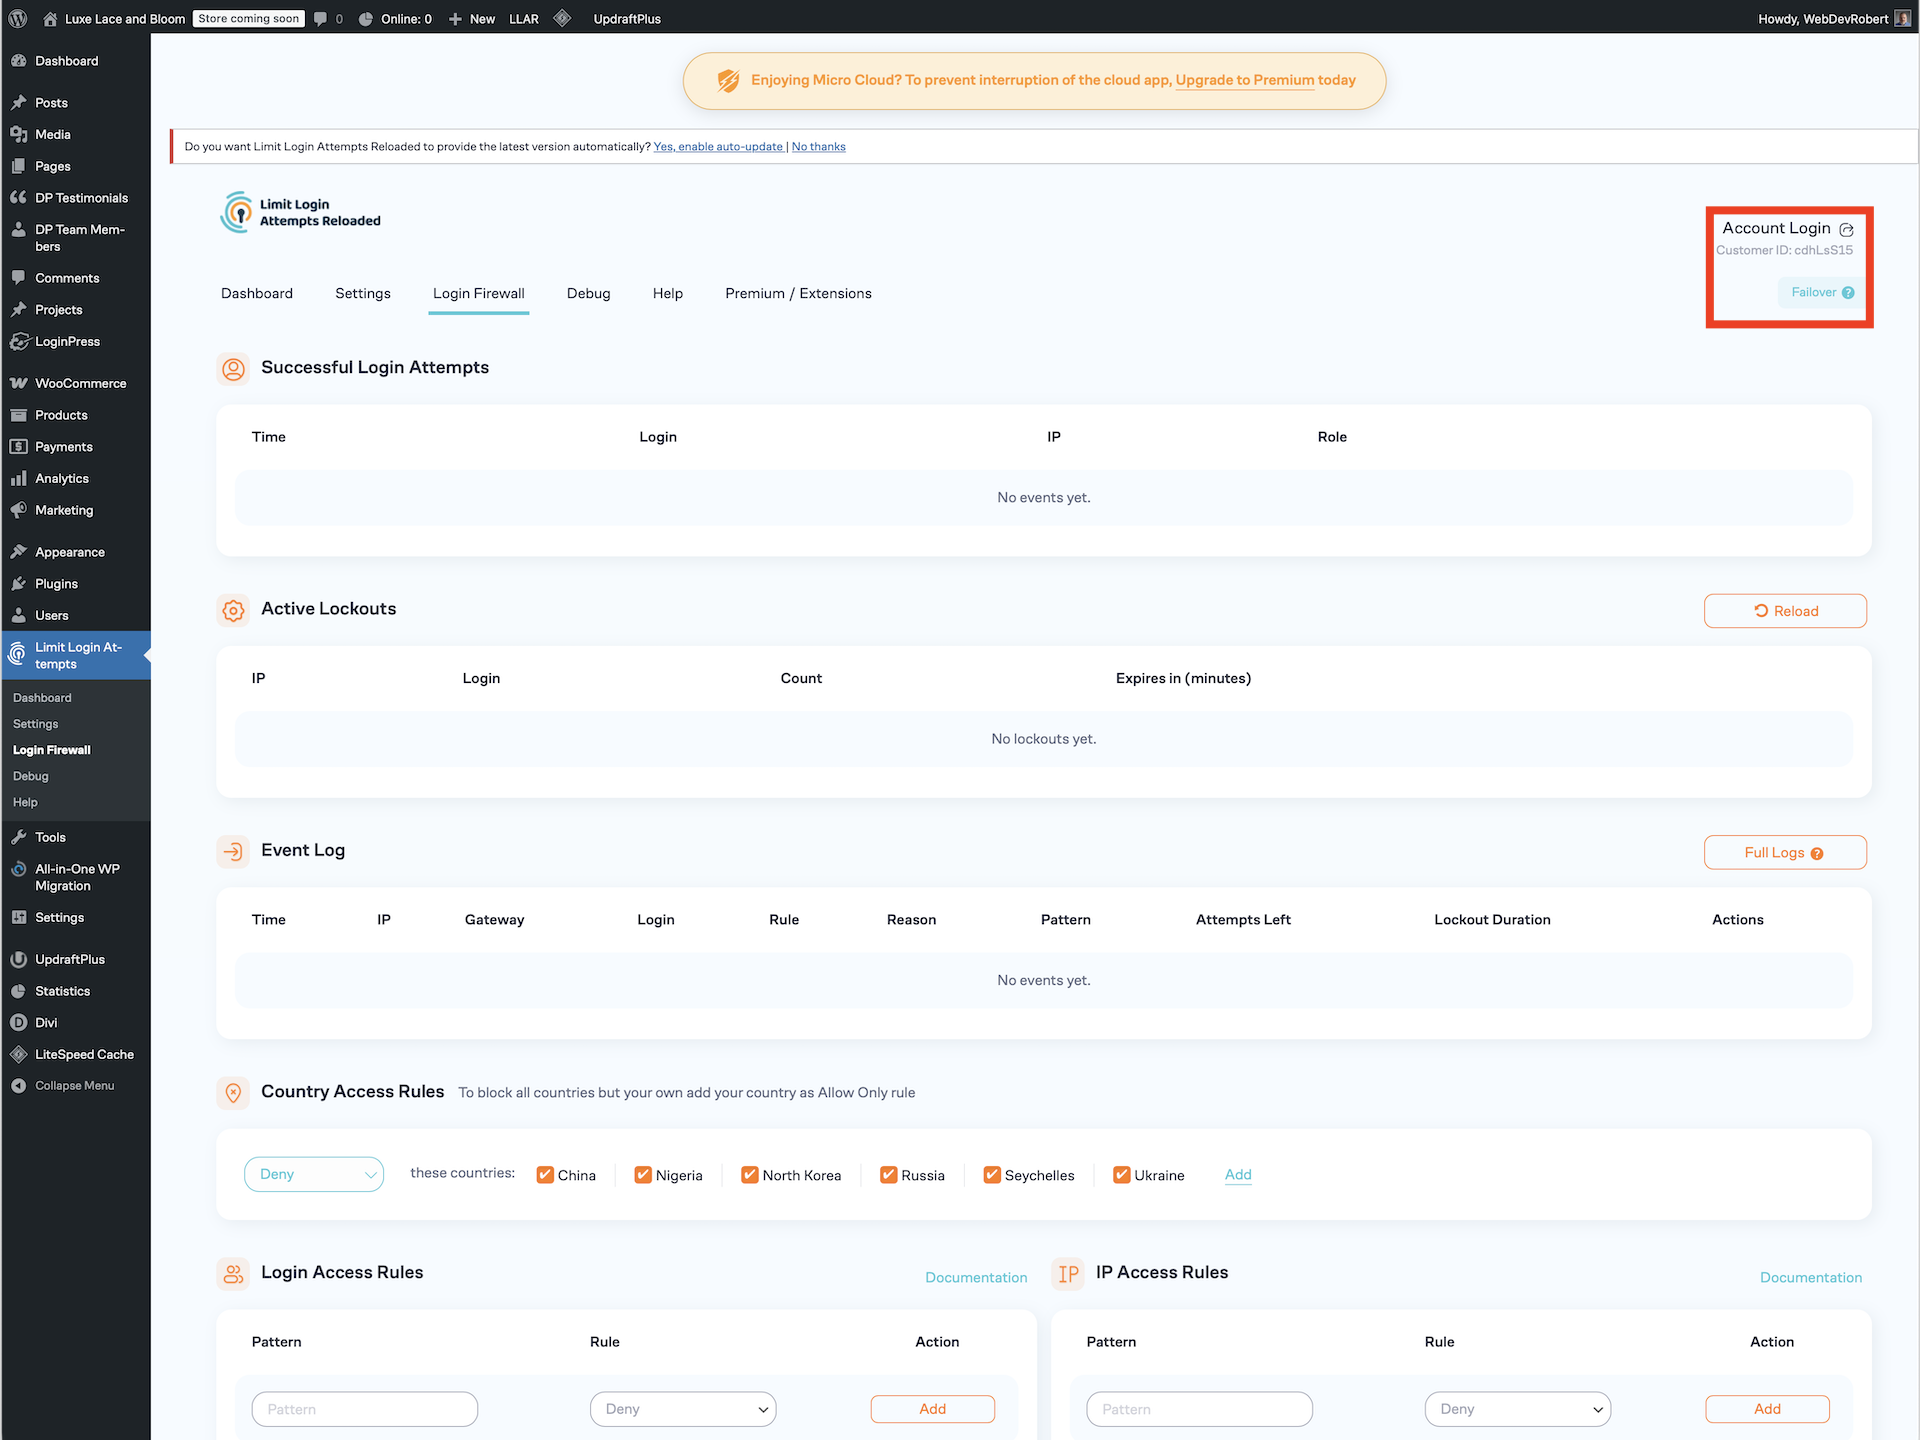Toggle the Seychelles checkbox

pos(992,1175)
